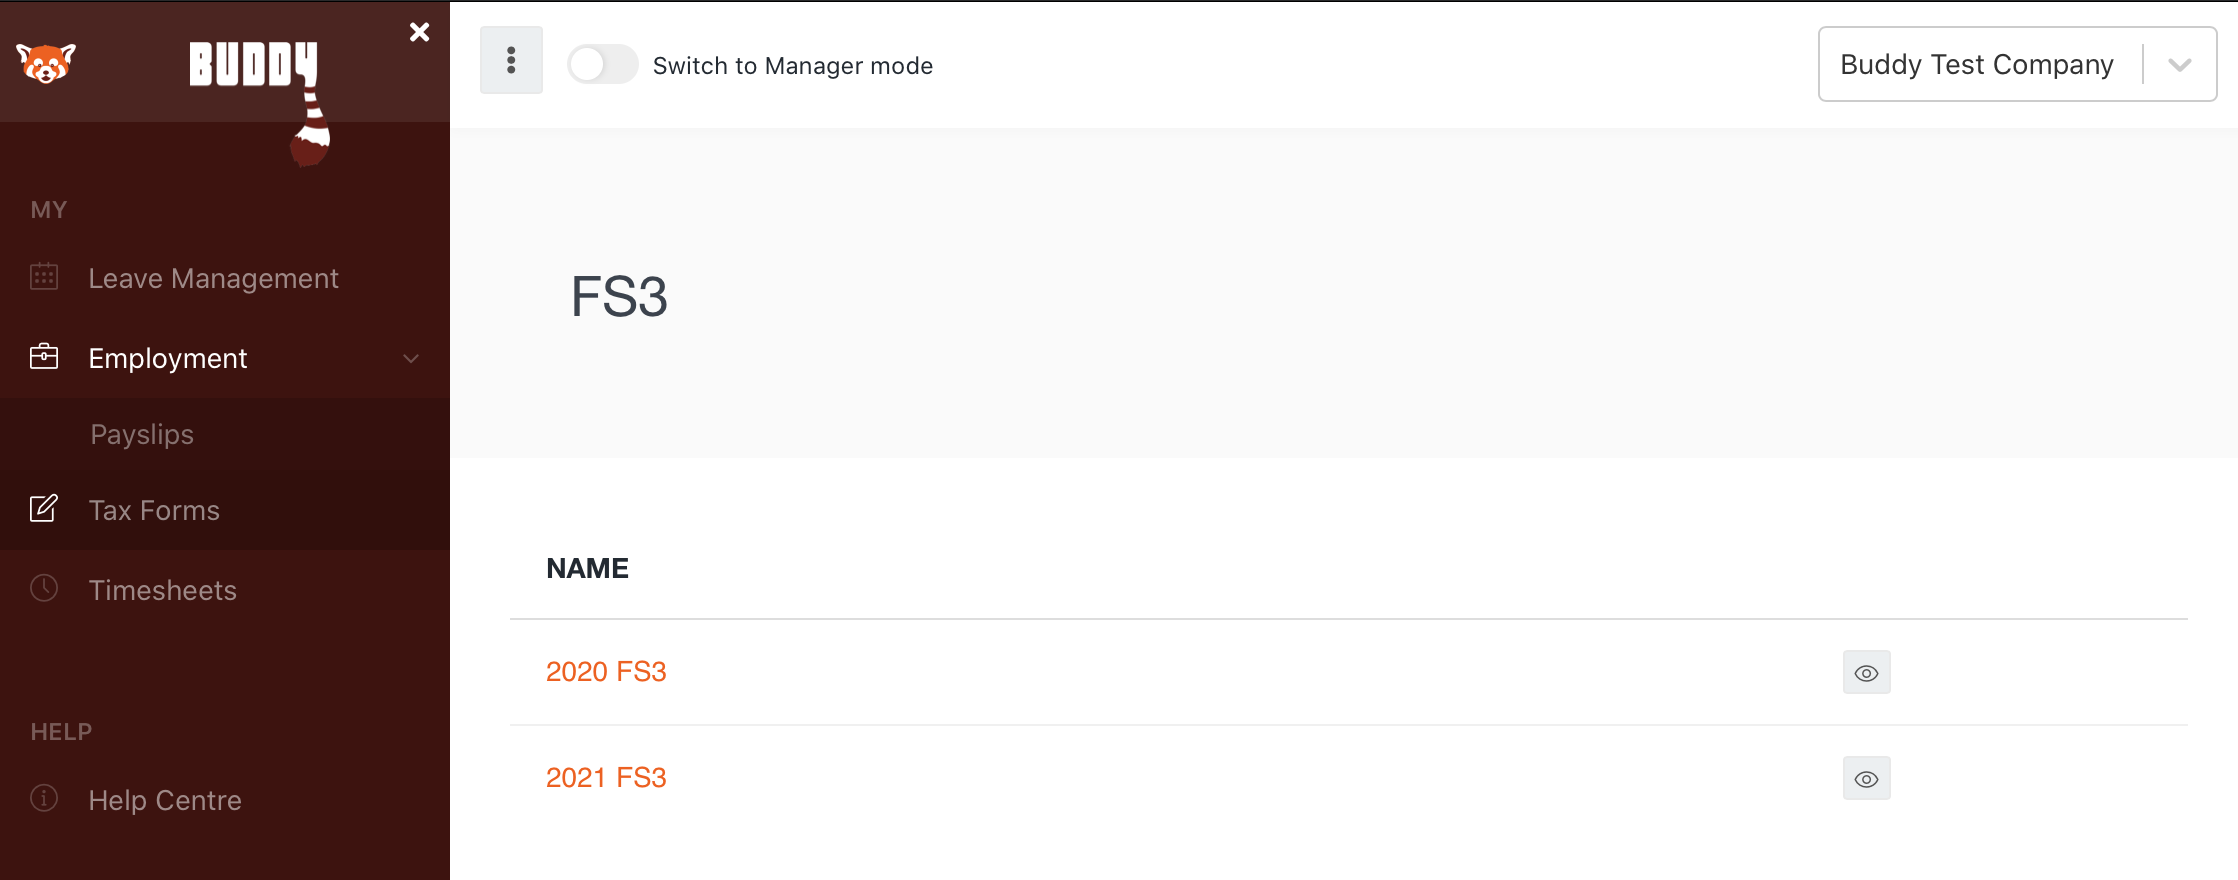Go to the Payslips section
Screen dimensions: 2238x880
[x=141, y=434]
